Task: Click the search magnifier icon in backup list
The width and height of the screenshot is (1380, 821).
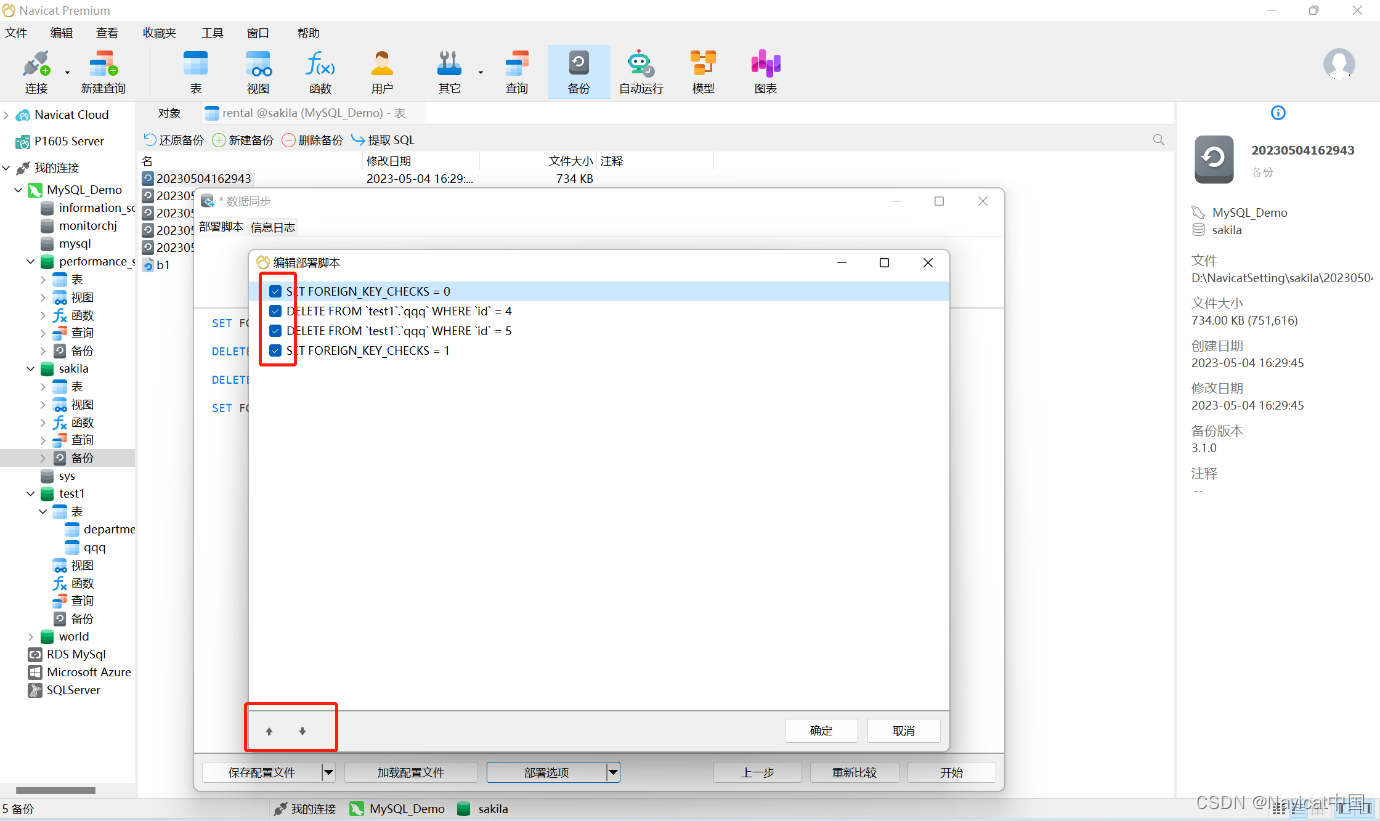Action: [x=1159, y=140]
